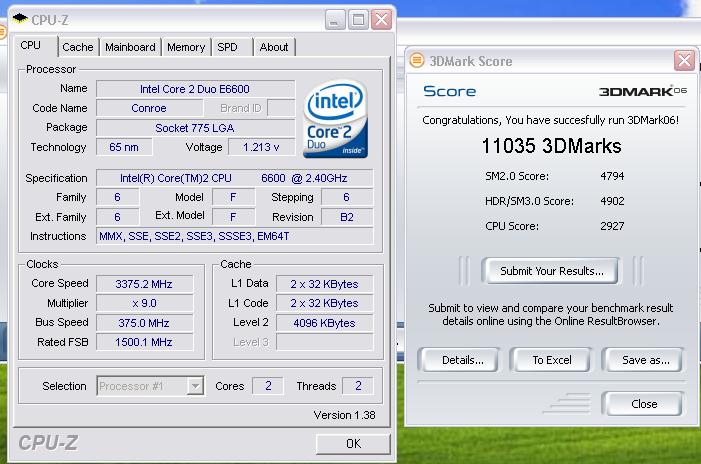Open the About tab

274,47
